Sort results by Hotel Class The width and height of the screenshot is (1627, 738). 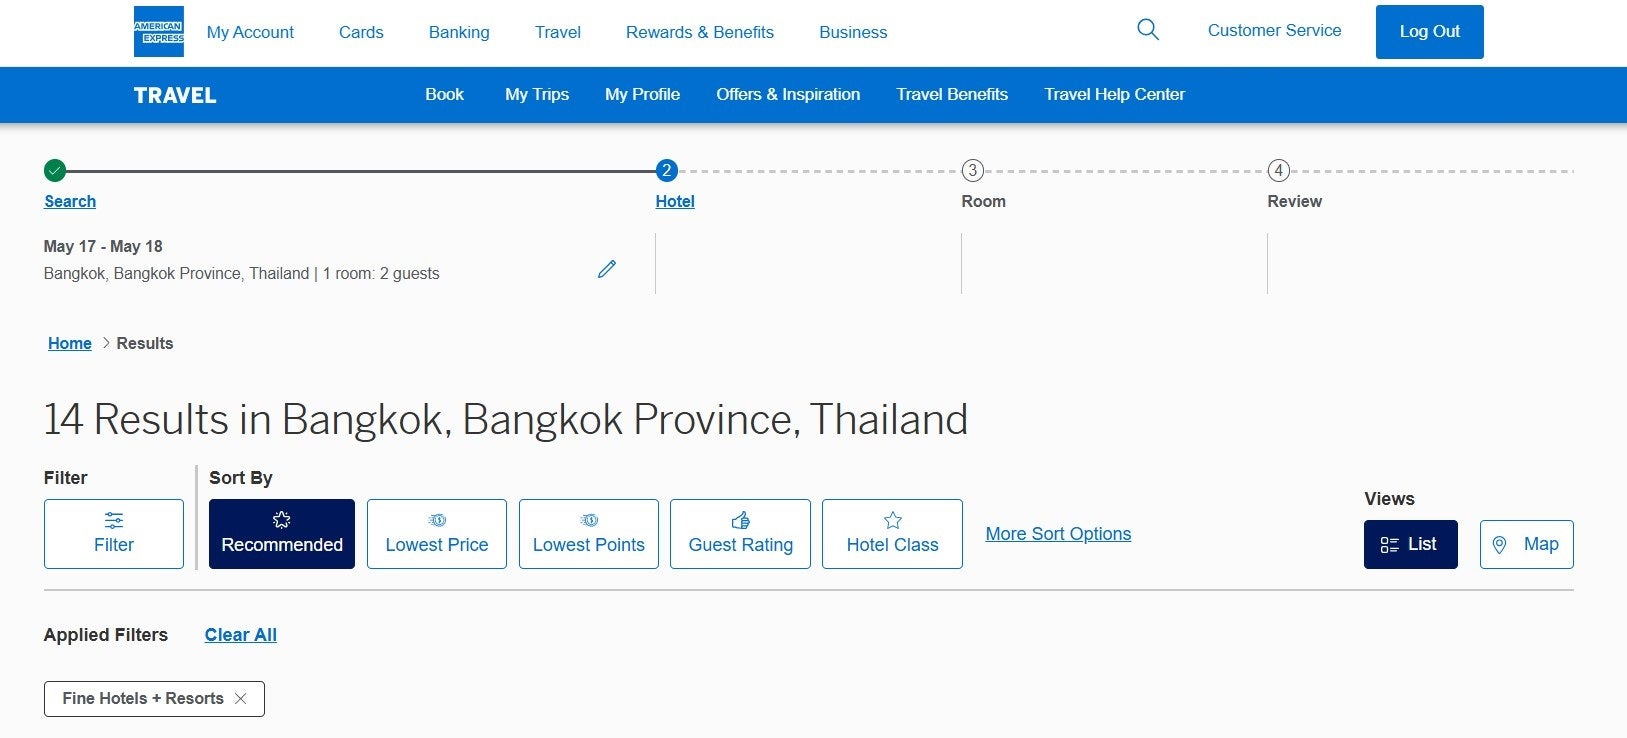[x=893, y=534]
